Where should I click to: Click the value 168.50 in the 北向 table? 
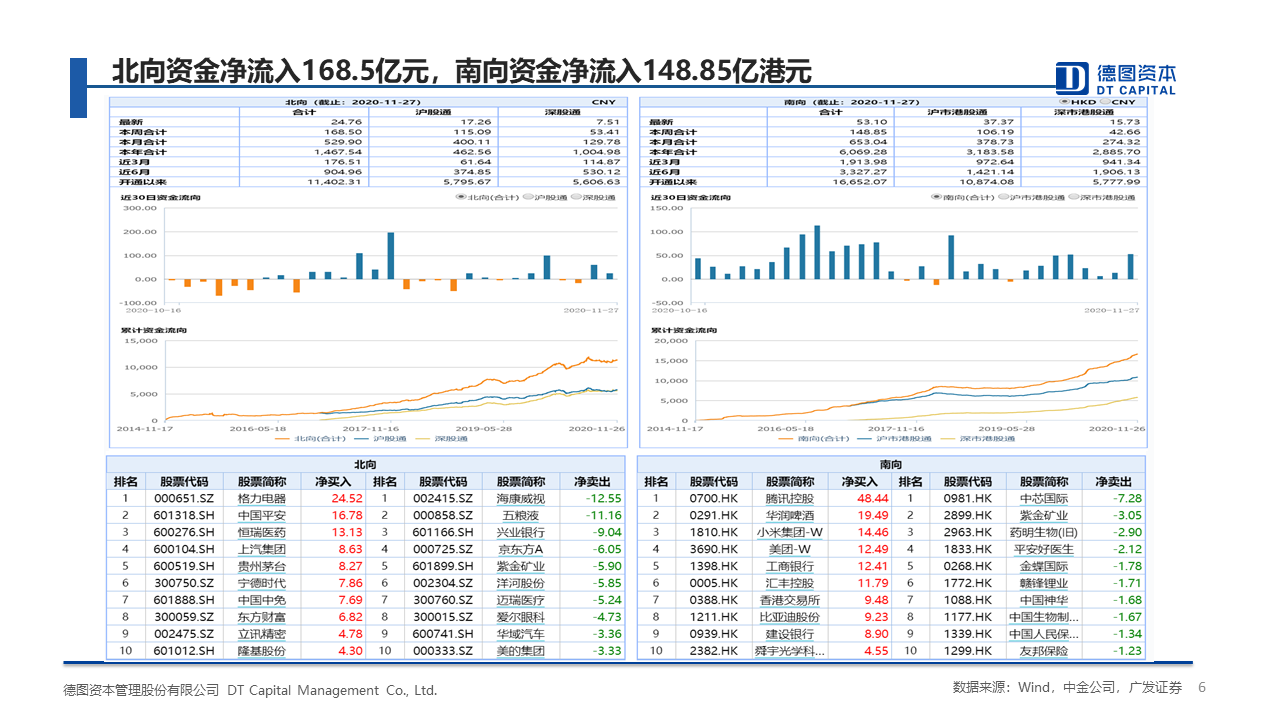tap(343, 132)
